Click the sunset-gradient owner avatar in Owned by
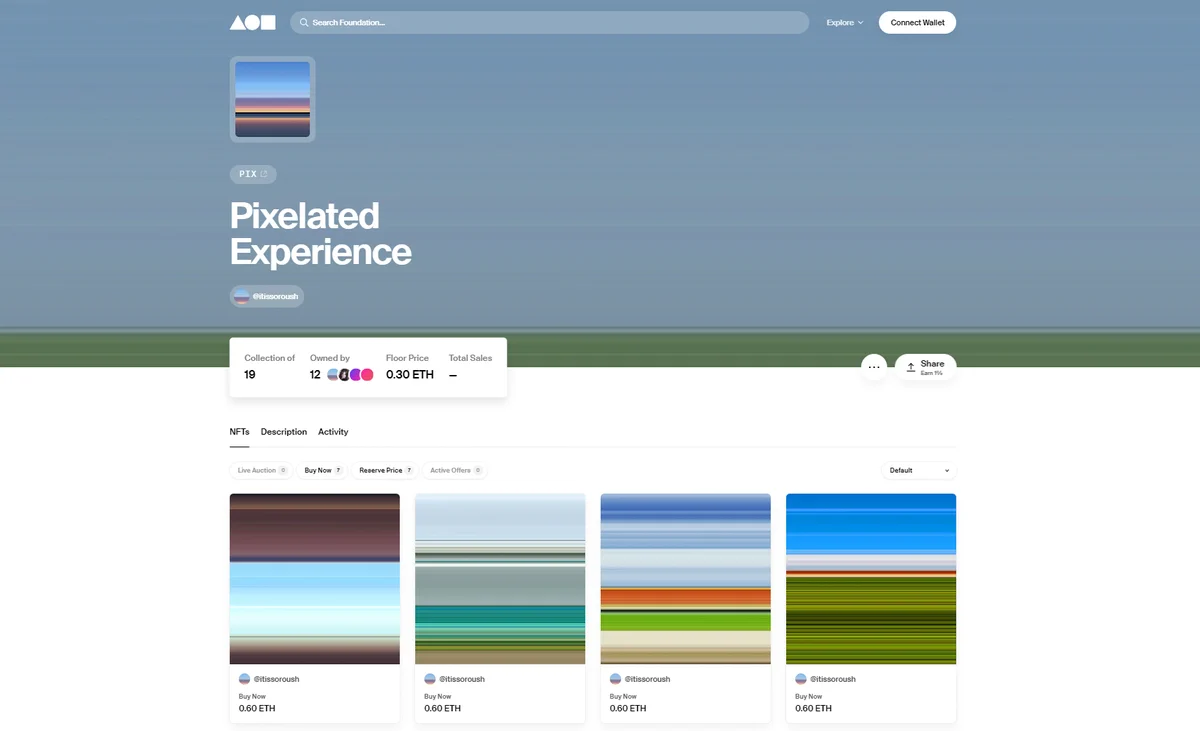 tap(333, 374)
